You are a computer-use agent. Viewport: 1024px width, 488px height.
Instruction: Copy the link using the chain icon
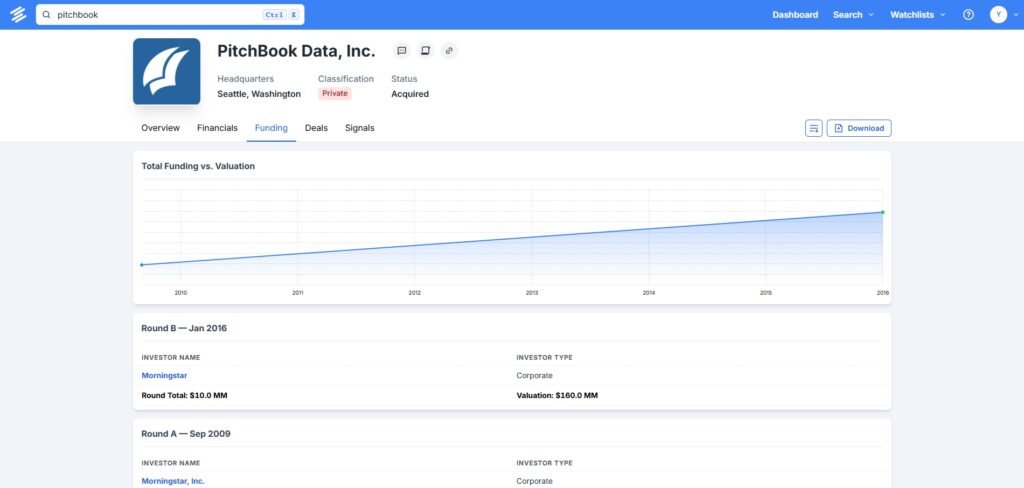[449, 51]
